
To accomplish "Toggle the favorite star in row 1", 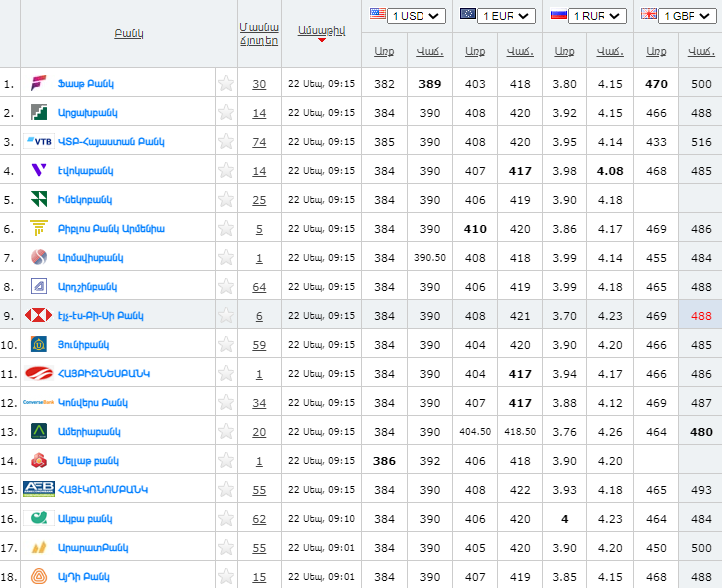I will pyautogui.click(x=226, y=83).
